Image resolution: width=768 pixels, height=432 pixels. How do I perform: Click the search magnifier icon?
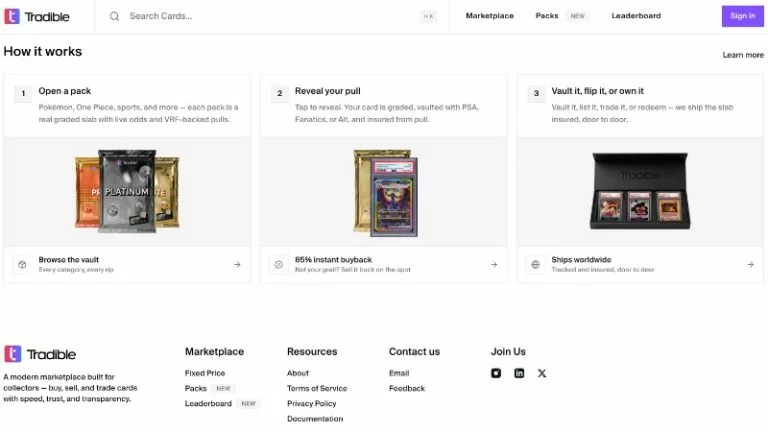(x=114, y=16)
